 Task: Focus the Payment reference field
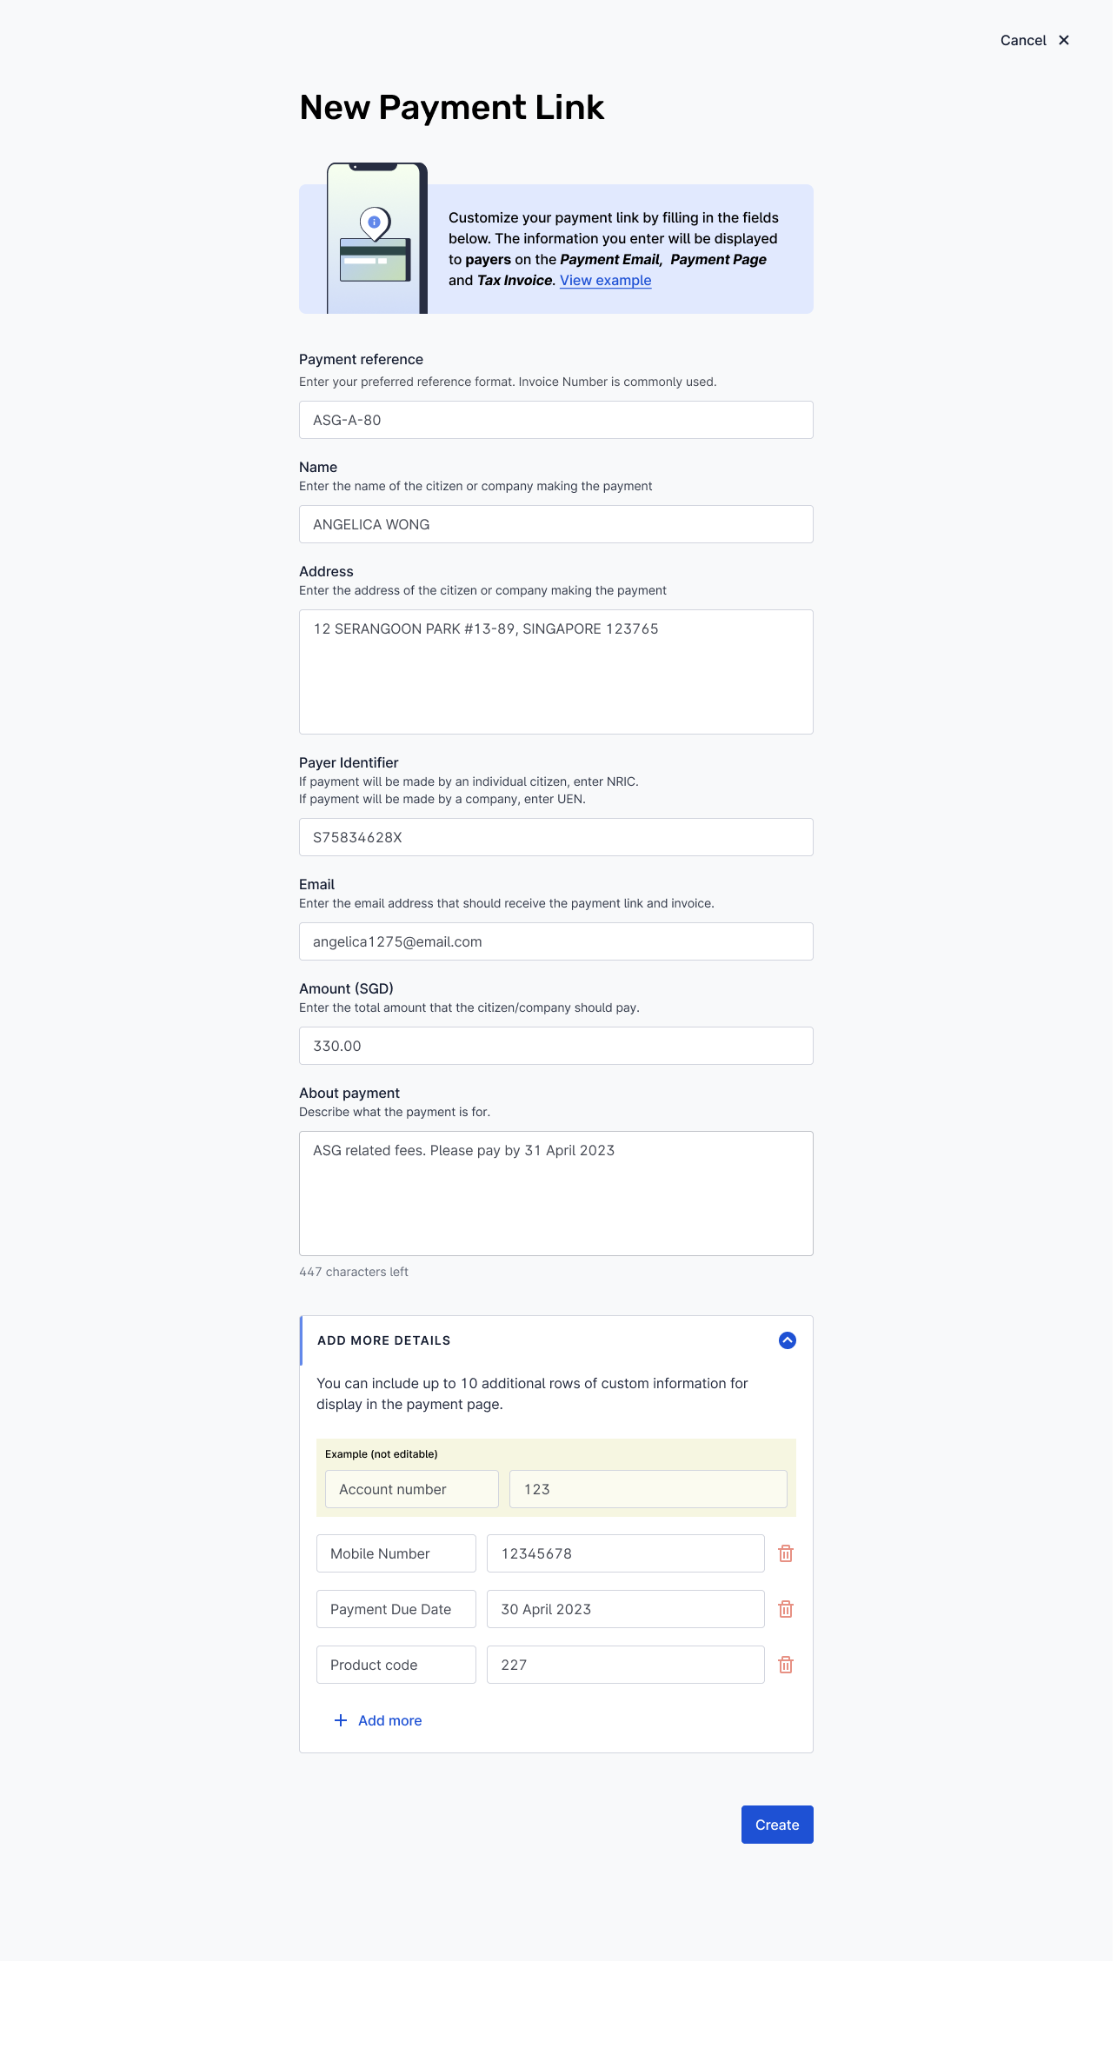556,420
